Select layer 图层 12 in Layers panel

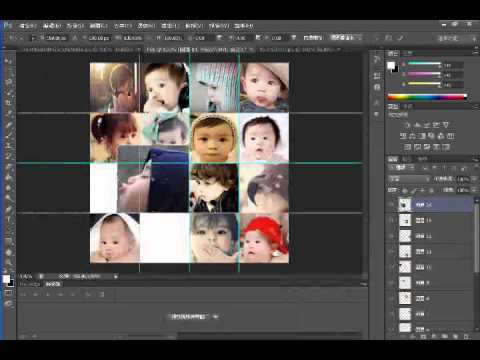click(x=435, y=236)
